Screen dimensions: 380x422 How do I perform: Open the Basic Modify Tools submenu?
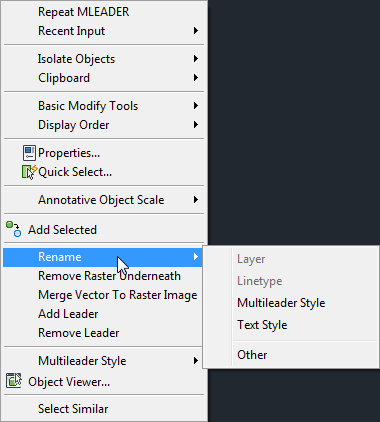pyautogui.click(x=104, y=106)
